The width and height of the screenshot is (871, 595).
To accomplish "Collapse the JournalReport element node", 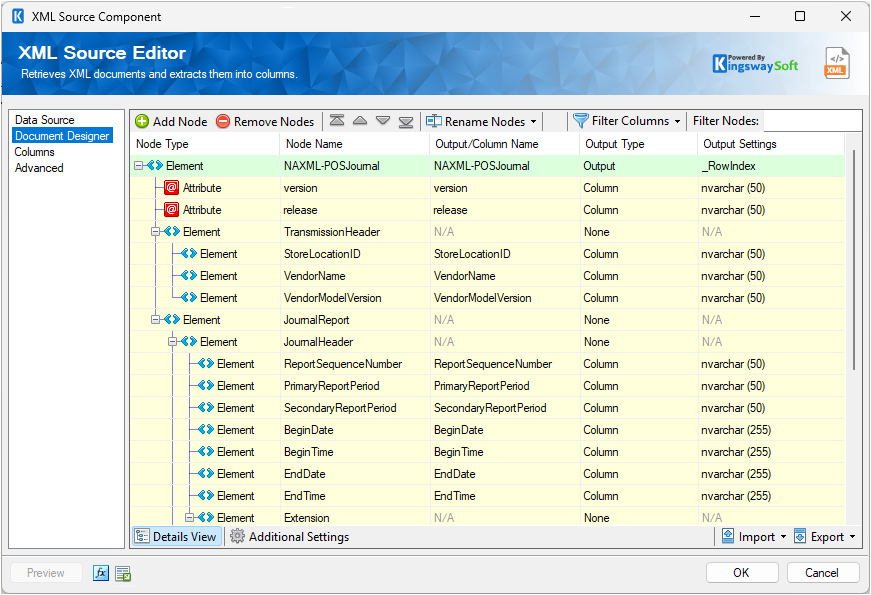I will pos(156,319).
